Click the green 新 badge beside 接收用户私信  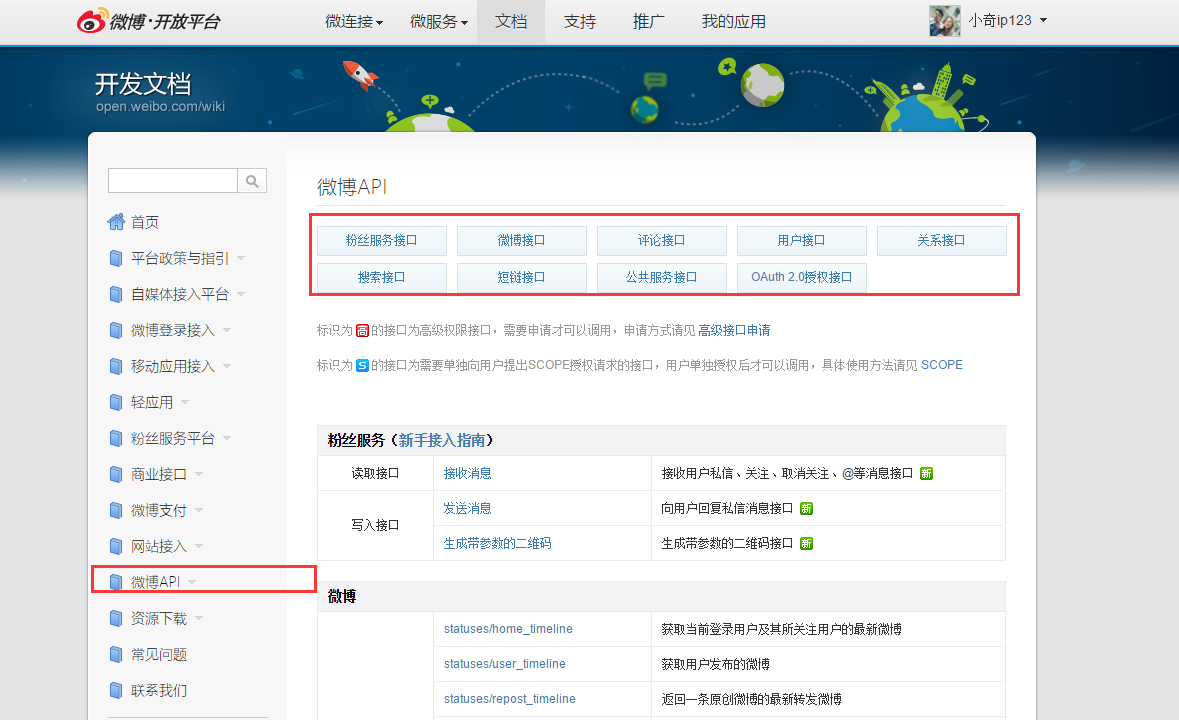926,473
